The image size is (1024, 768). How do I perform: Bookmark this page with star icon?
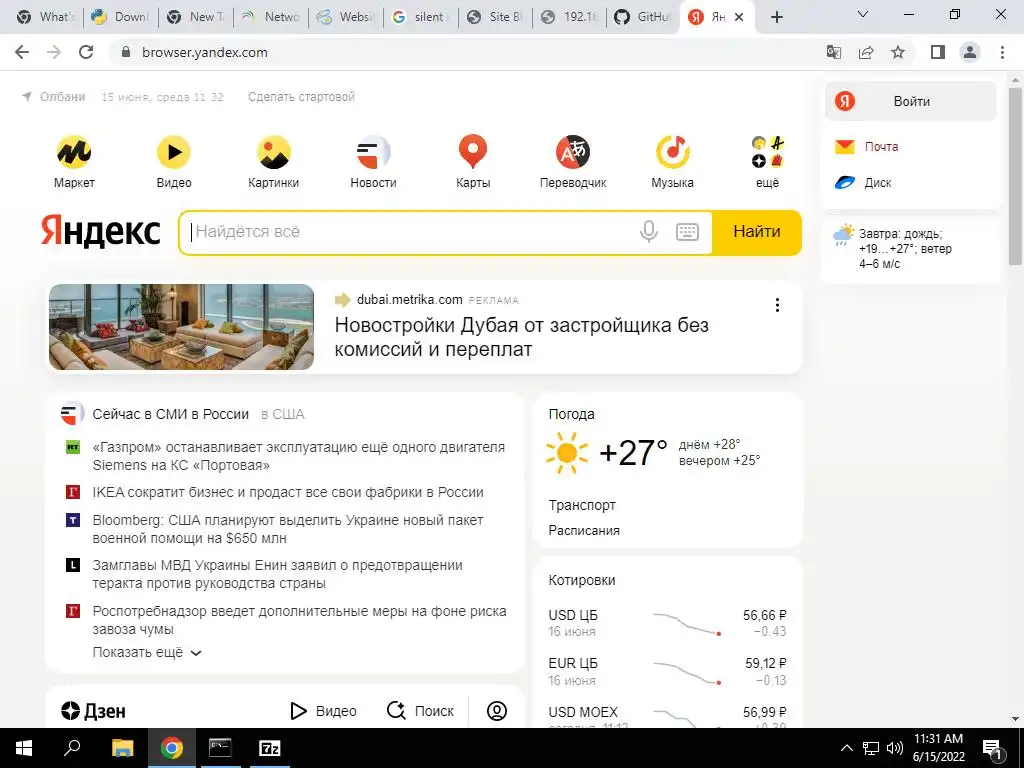point(898,52)
